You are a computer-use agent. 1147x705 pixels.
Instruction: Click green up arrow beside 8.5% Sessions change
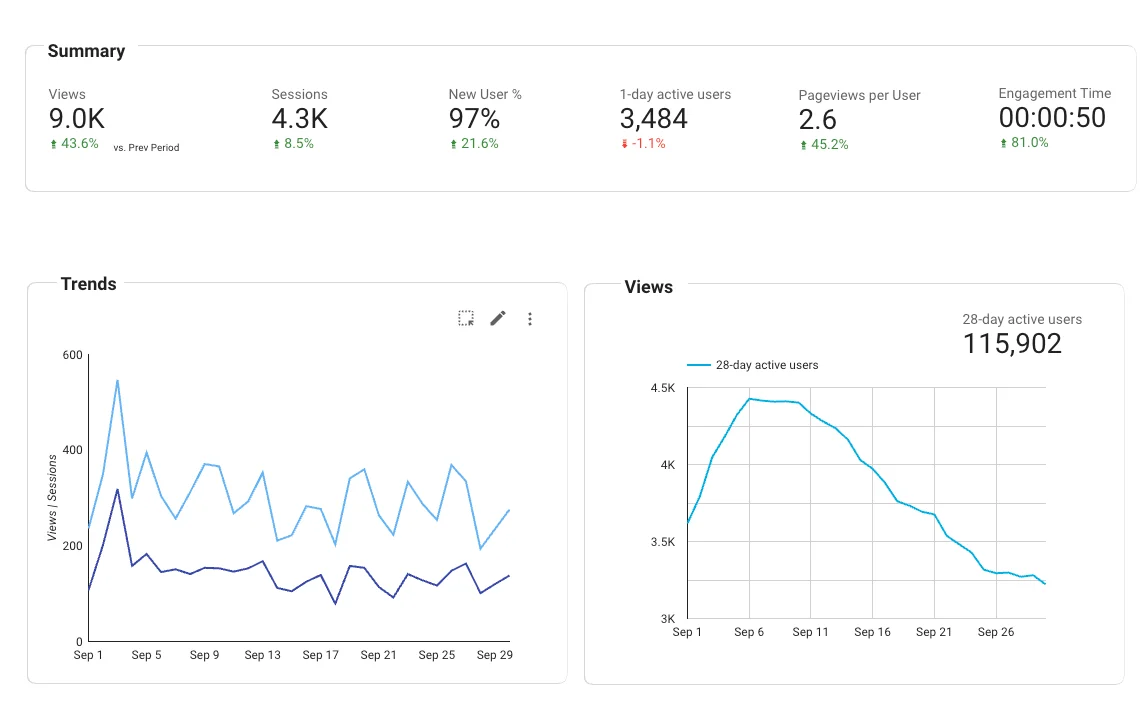coord(276,144)
